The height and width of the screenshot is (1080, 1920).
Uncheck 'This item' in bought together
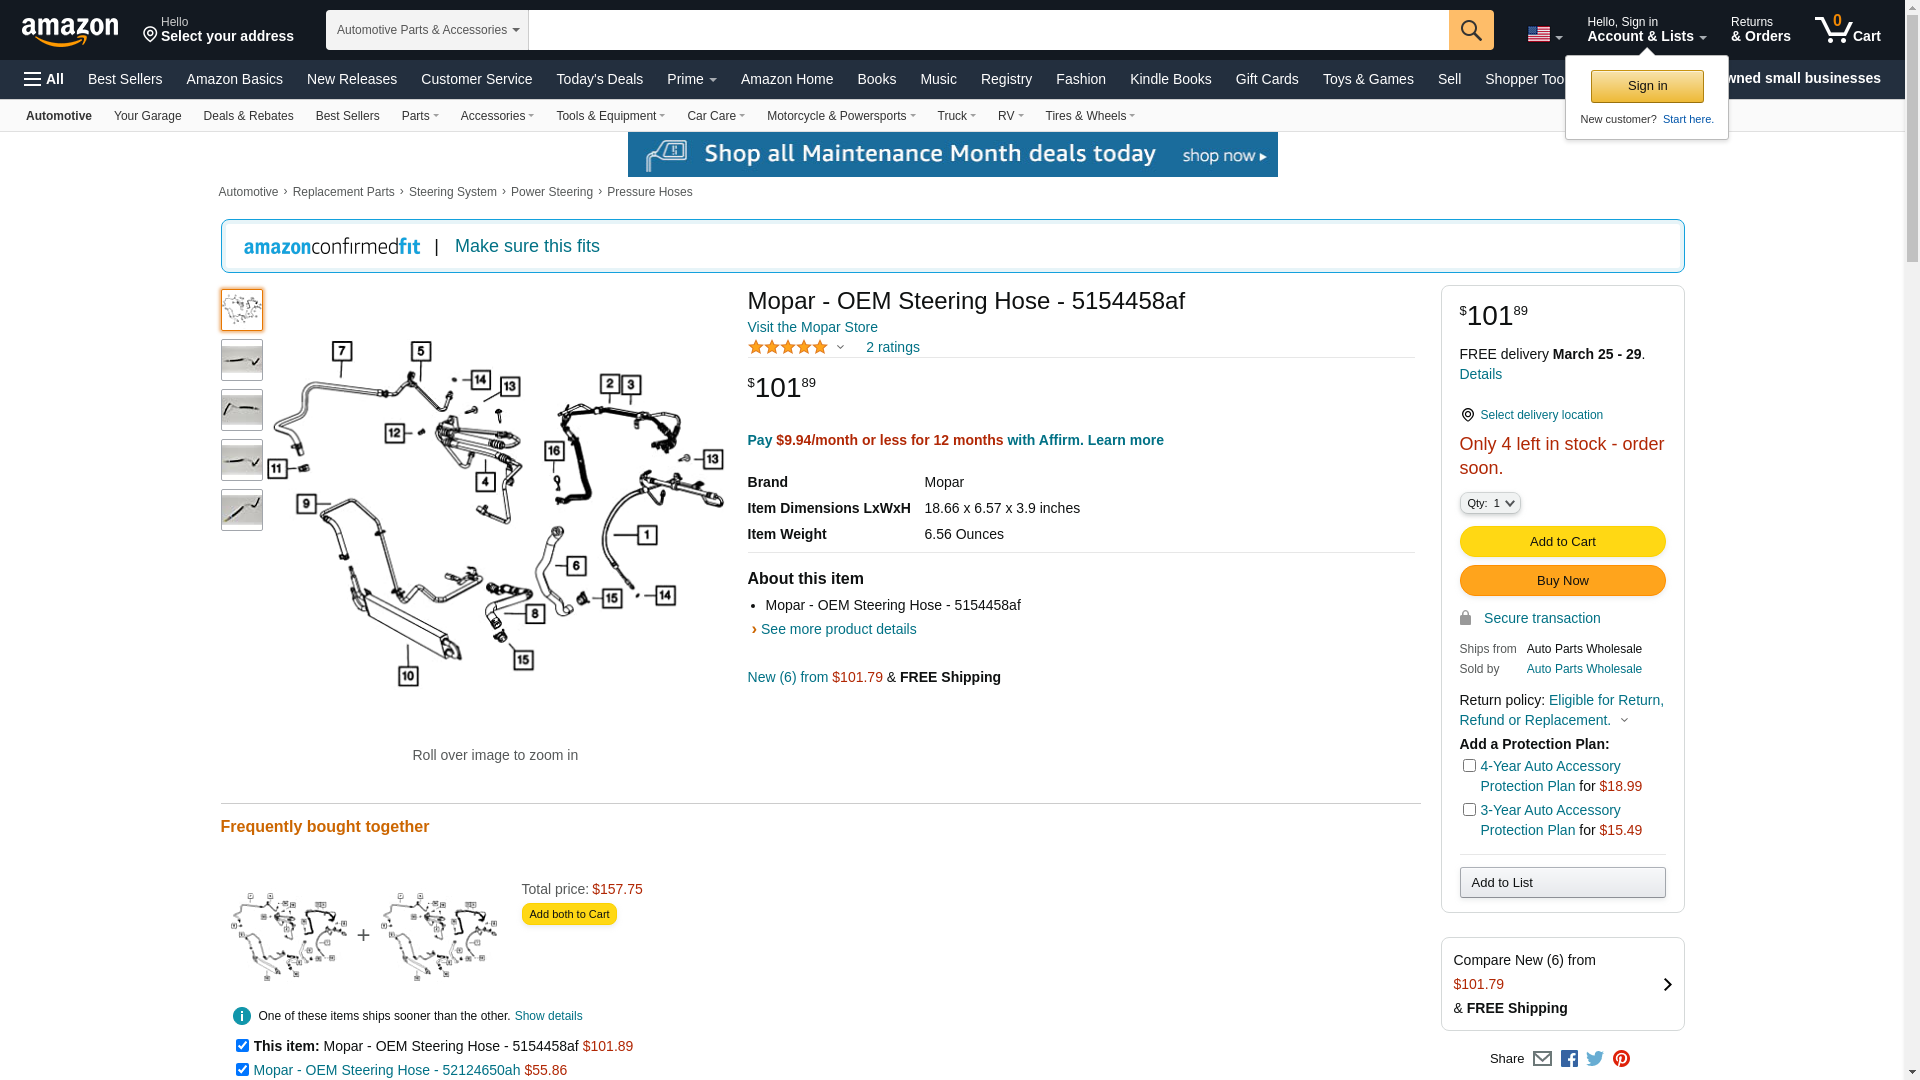(242, 1046)
